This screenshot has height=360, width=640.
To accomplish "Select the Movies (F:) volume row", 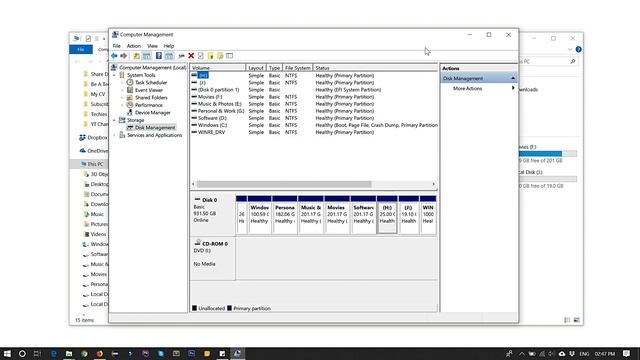I will point(313,97).
